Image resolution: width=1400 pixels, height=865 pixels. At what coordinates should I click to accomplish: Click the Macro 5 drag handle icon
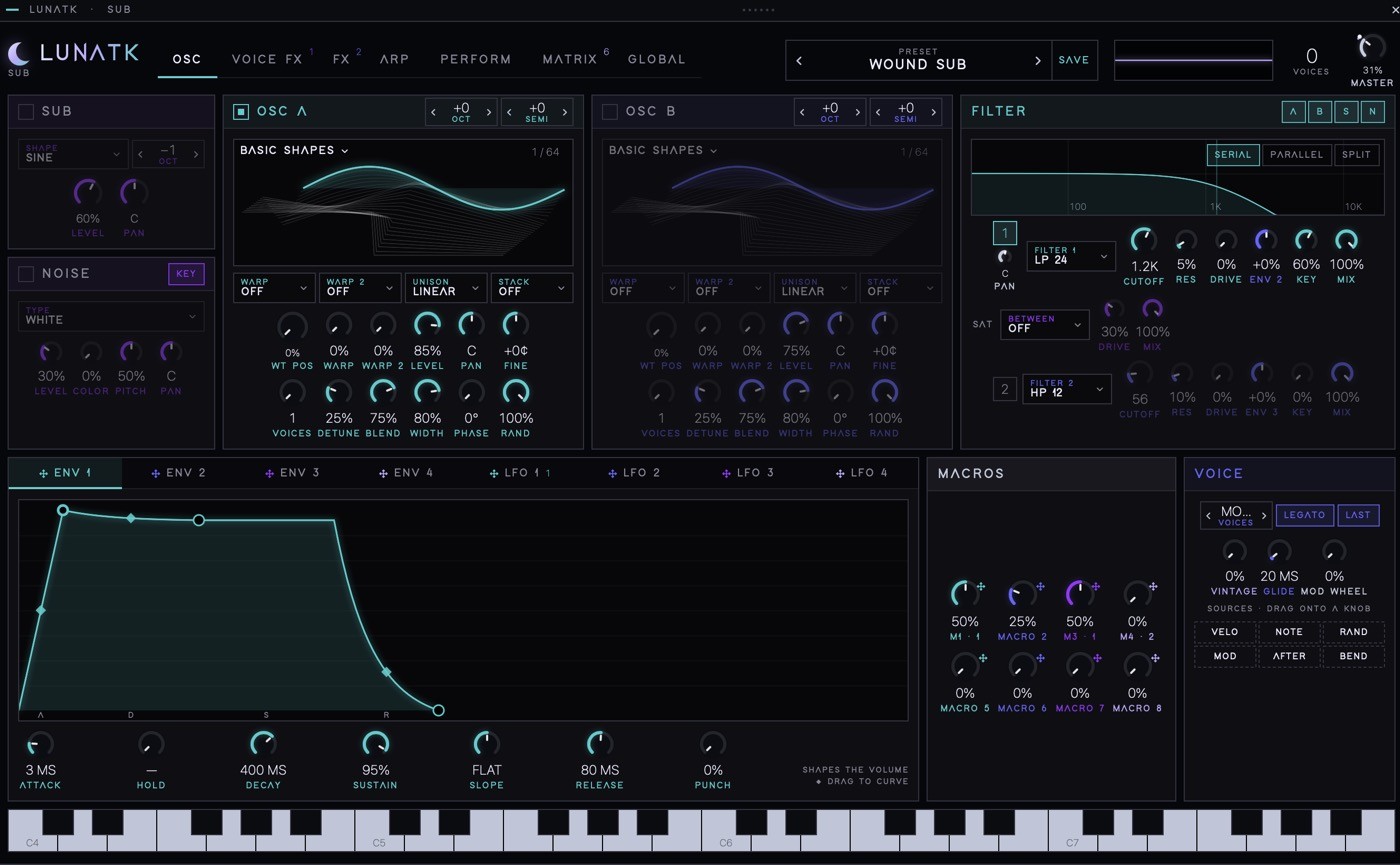point(983,658)
